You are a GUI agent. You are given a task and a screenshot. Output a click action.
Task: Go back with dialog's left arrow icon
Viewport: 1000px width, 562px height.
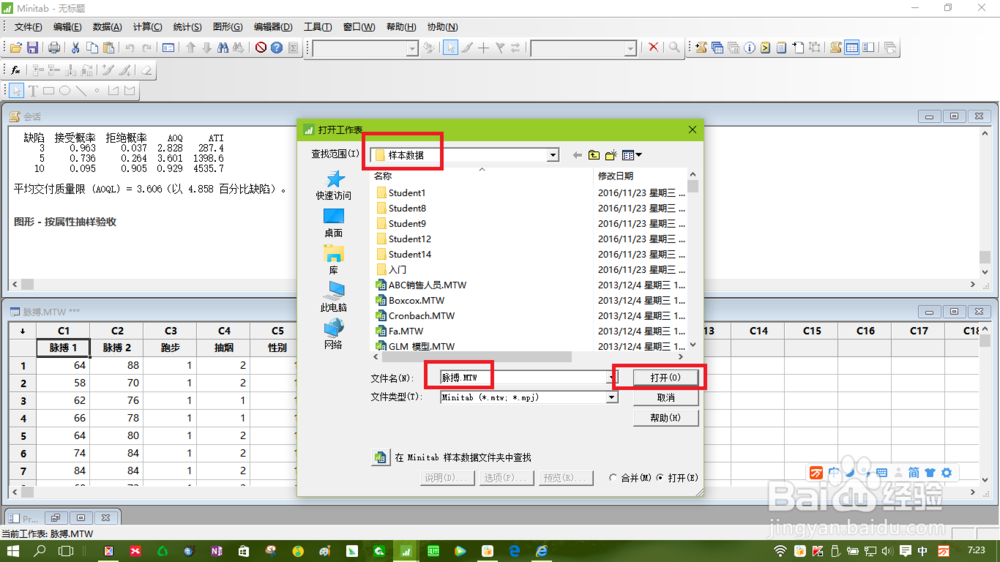[x=577, y=155]
